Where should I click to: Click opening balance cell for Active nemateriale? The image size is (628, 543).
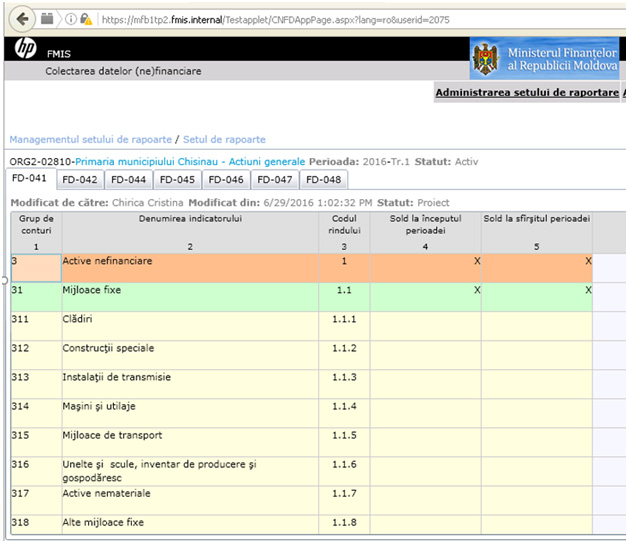click(425, 501)
